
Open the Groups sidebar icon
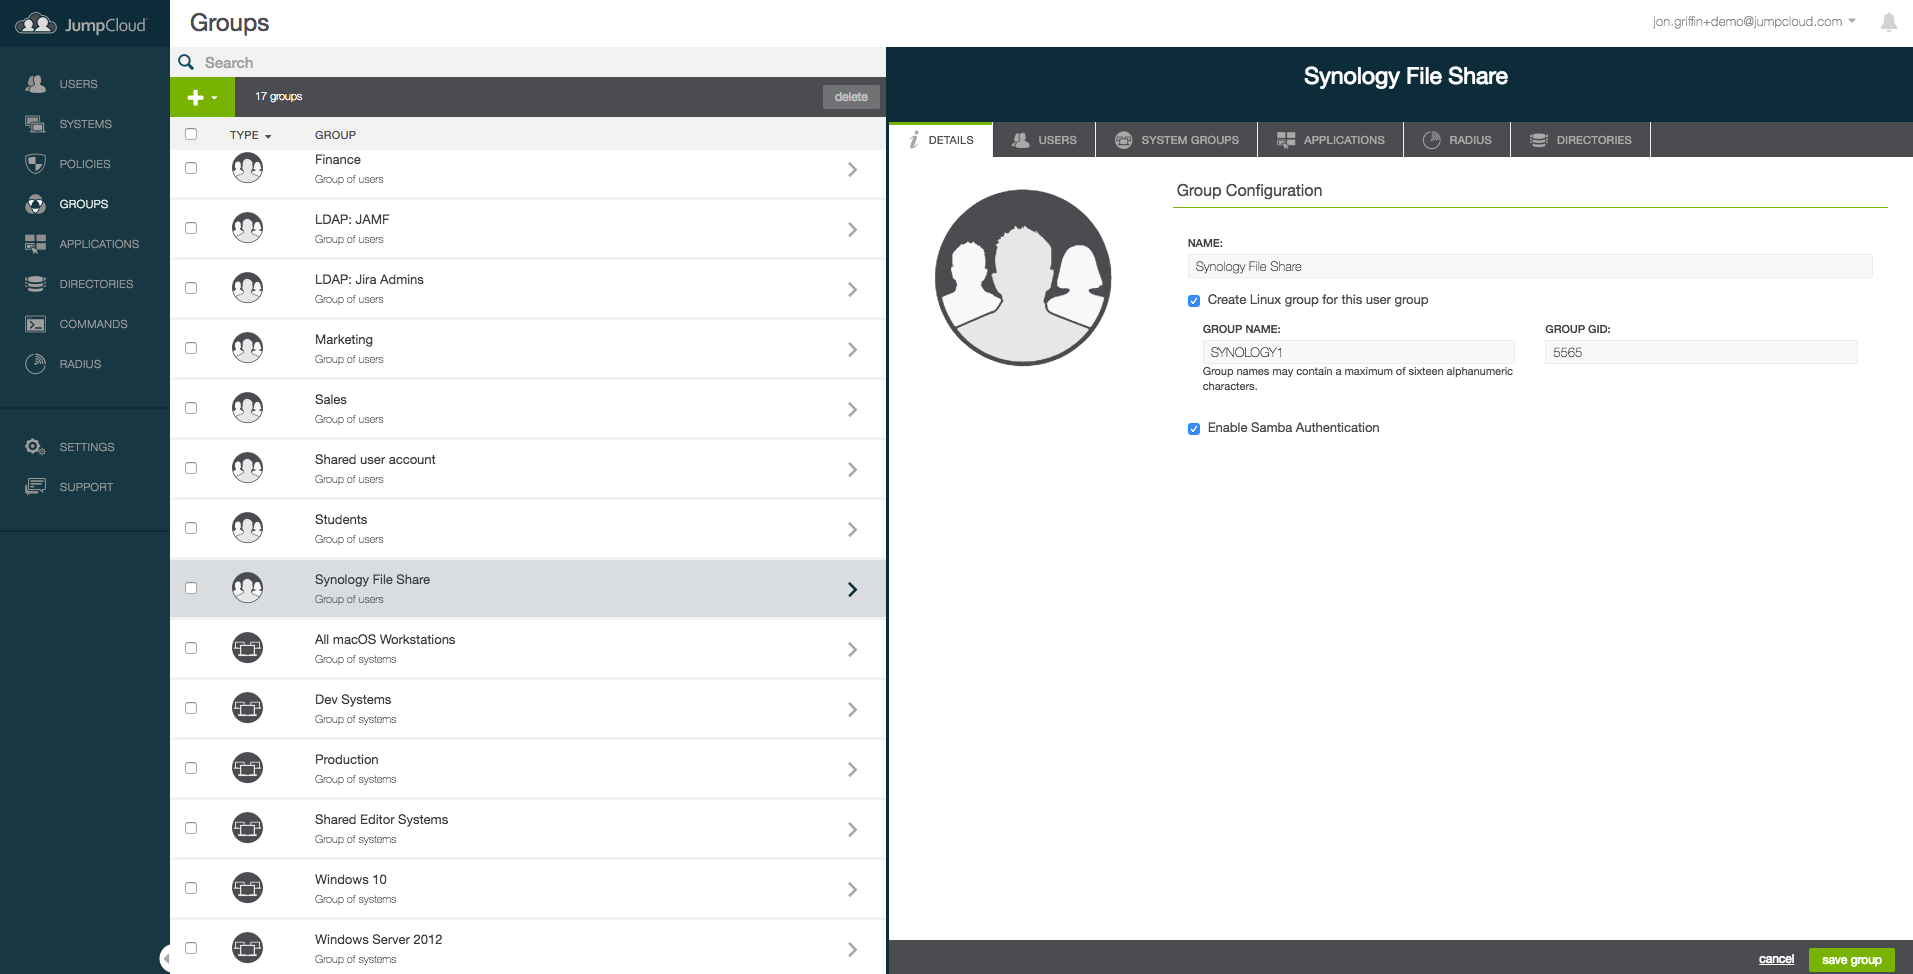click(36, 204)
